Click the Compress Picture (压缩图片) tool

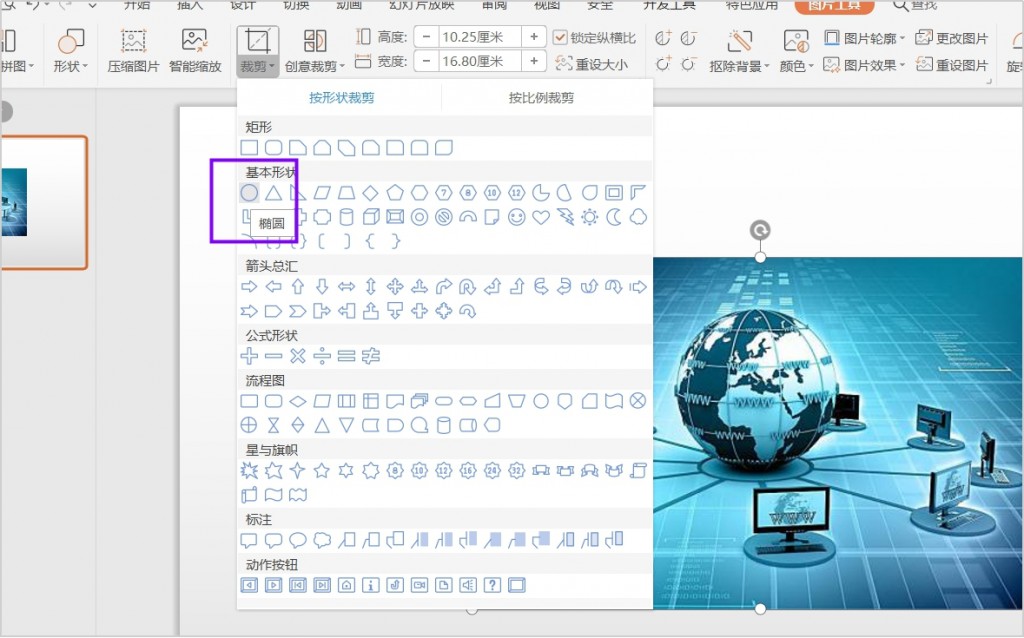(133, 51)
